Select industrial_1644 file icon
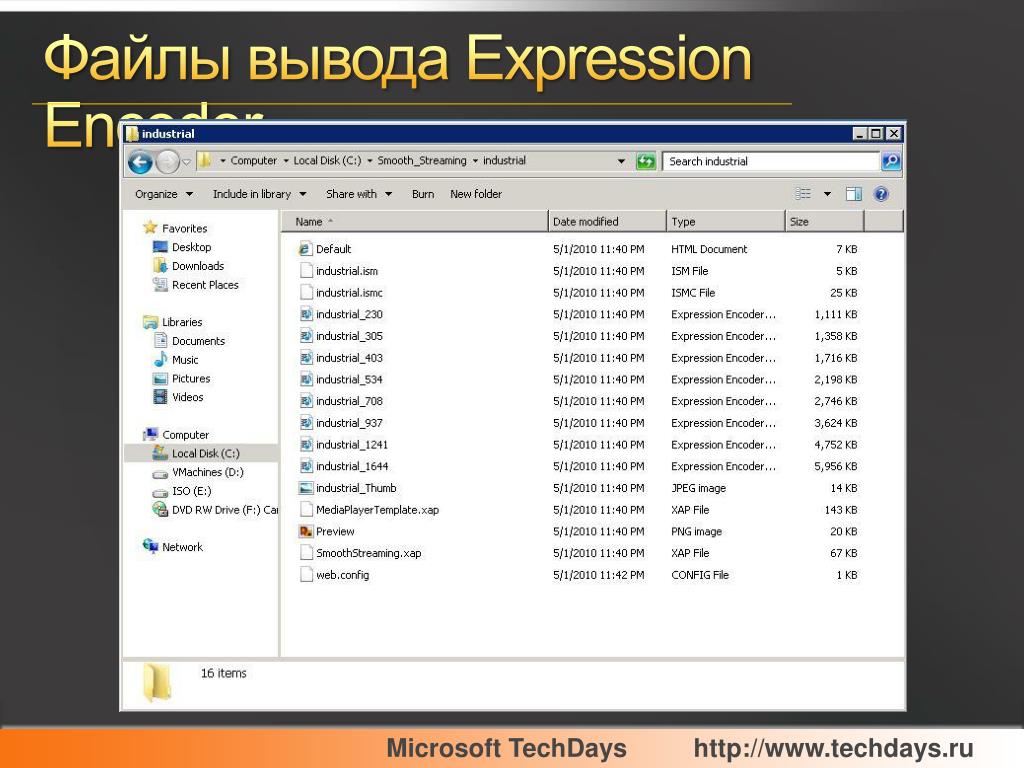1024x768 pixels. (x=305, y=466)
